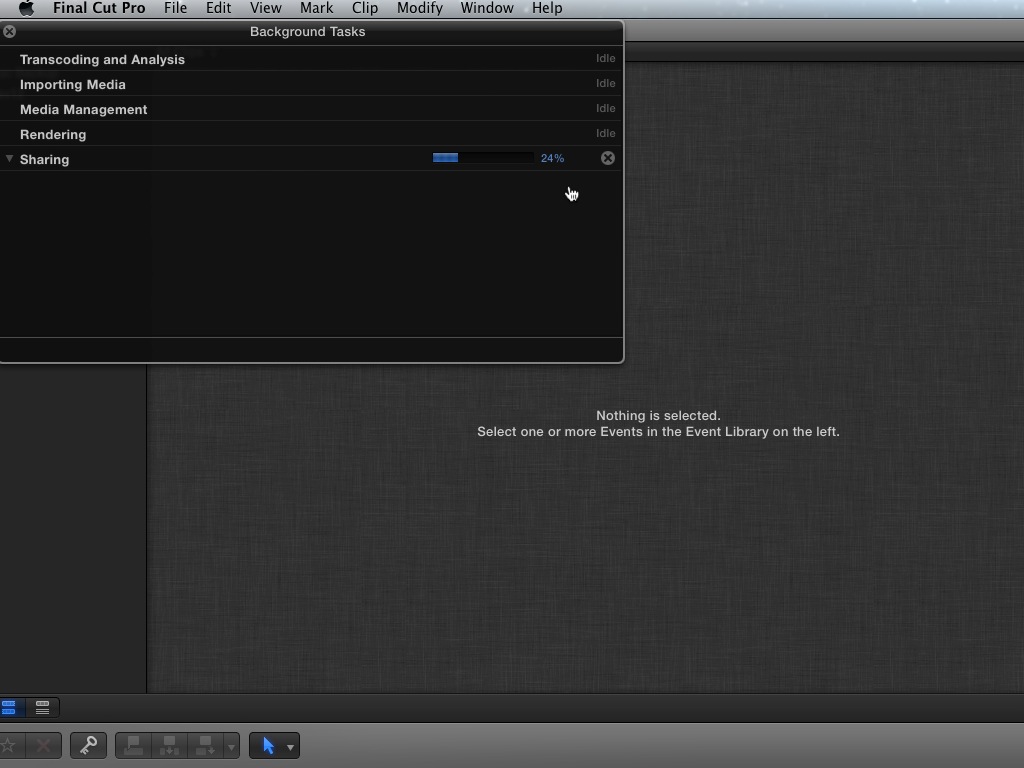The height and width of the screenshot is (768, 1024).
Task: Open the Help menu
Action: click(547, 8)
